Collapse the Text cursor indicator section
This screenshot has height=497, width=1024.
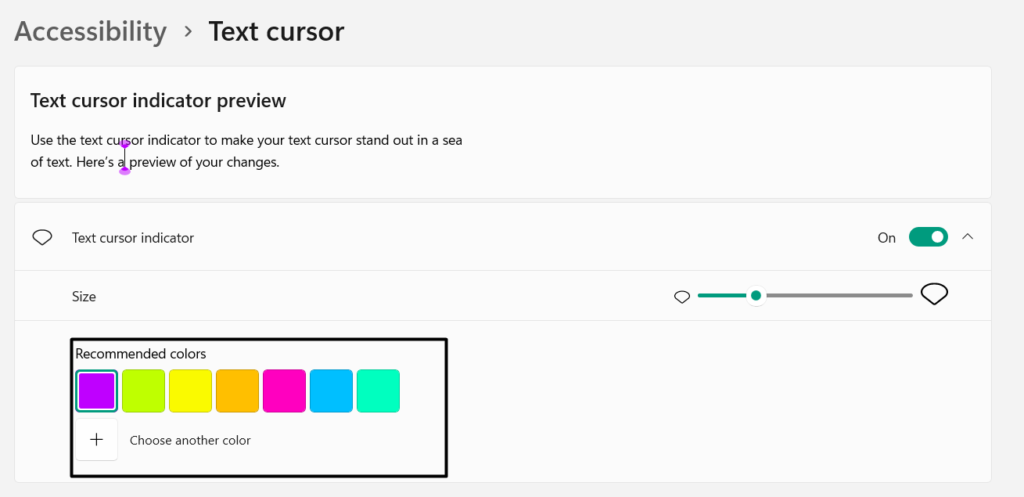[x=967, y=237]
